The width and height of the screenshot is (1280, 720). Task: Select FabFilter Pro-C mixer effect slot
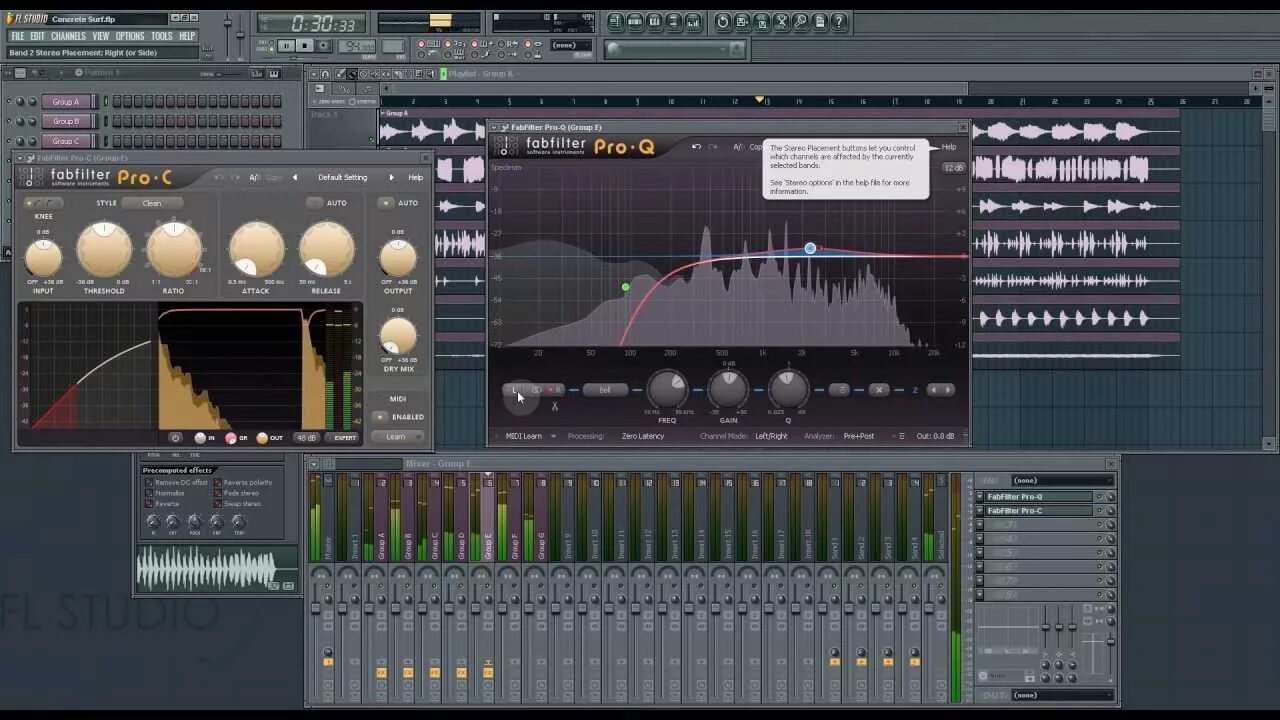(1040, 511)
